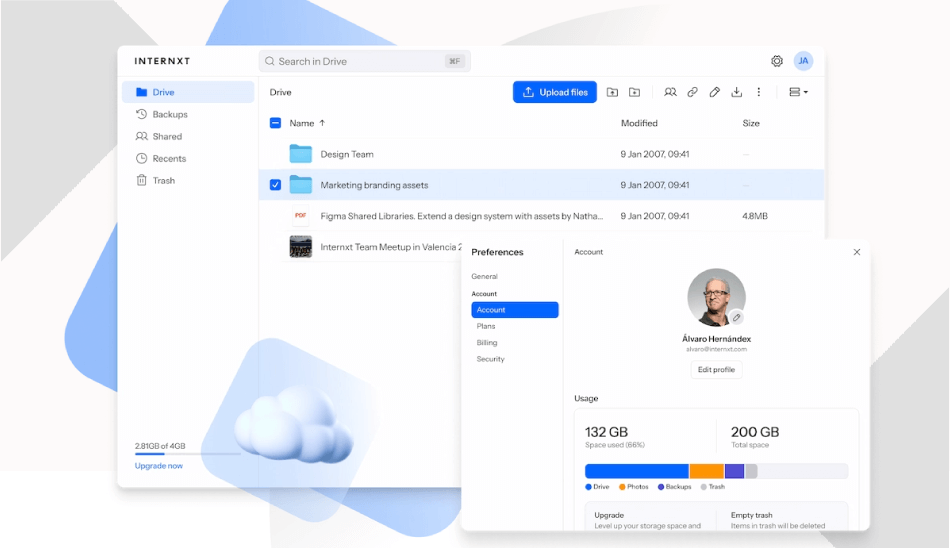Close the Preferences dialog
Viewport: 950px width, 548px height.
tap(857, 252)
